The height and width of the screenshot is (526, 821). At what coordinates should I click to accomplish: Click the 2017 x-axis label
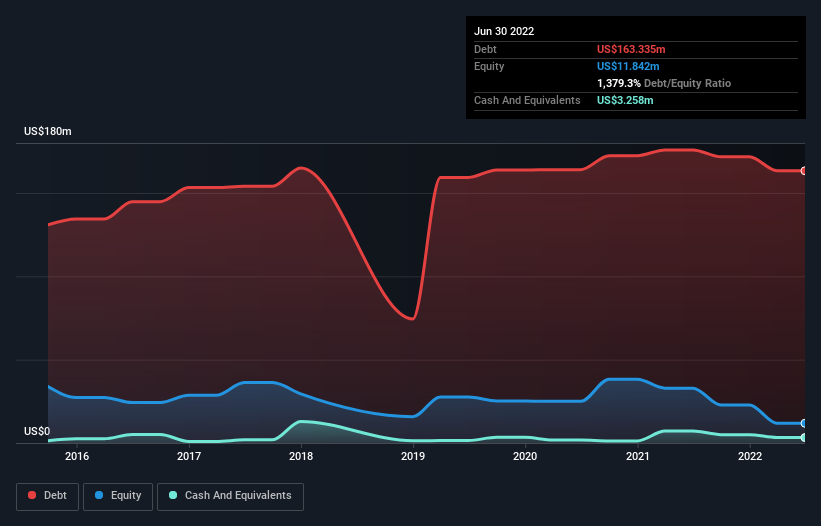click(x=189, y=456)
